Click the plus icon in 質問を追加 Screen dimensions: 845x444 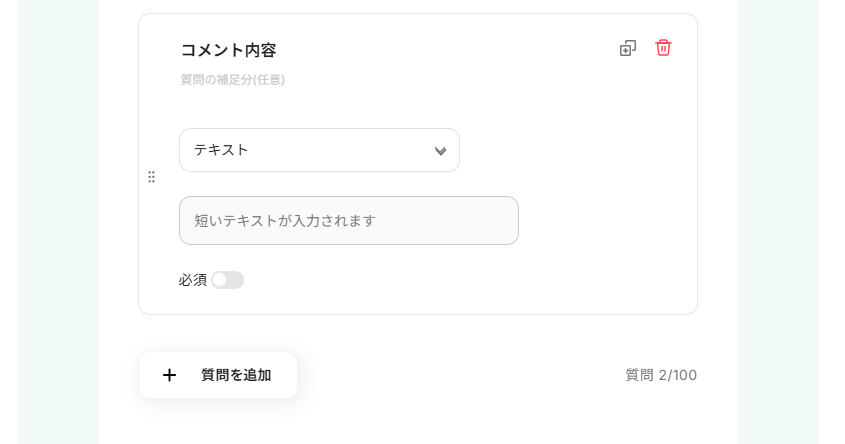tap(169, 375)
